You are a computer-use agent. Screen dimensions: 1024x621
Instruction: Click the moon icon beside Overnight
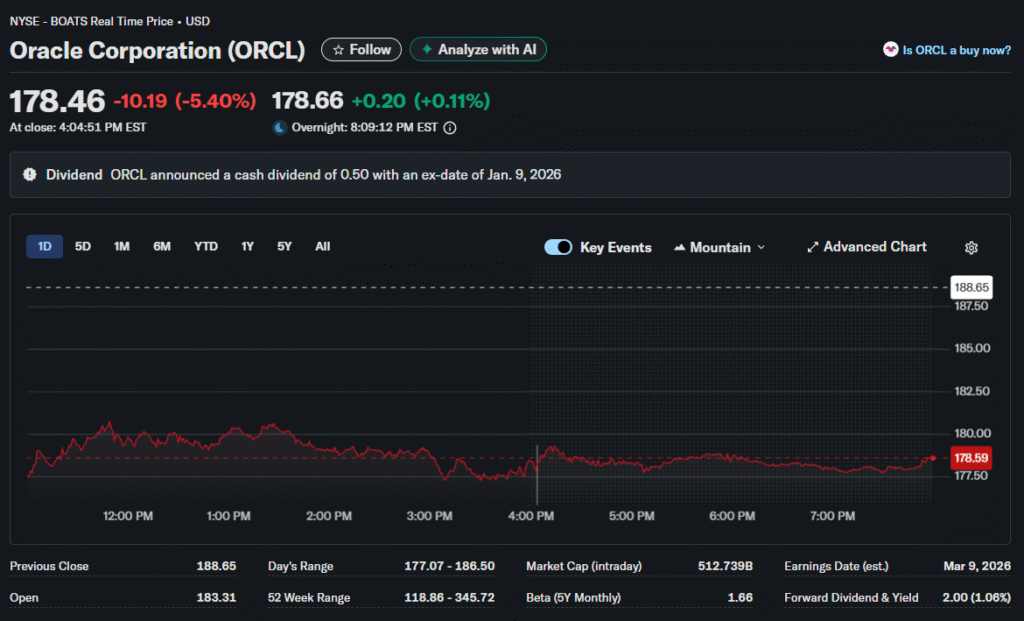click(x=280, y=128)
